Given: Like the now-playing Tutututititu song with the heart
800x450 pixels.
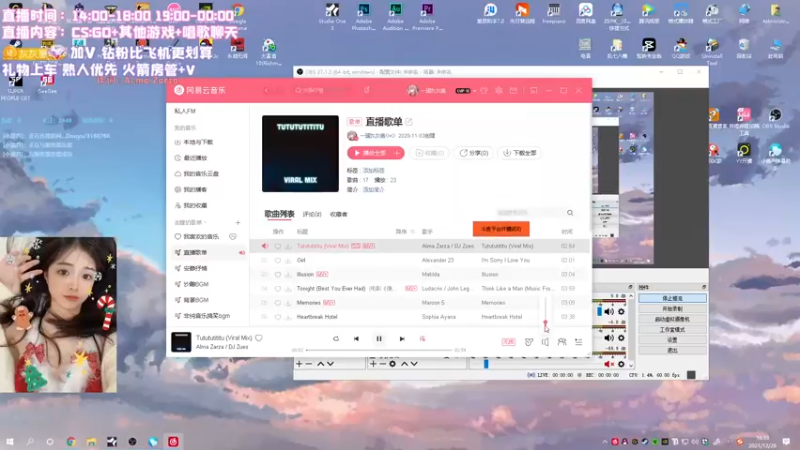Looking at the screenshot, I should click(259, 338).
